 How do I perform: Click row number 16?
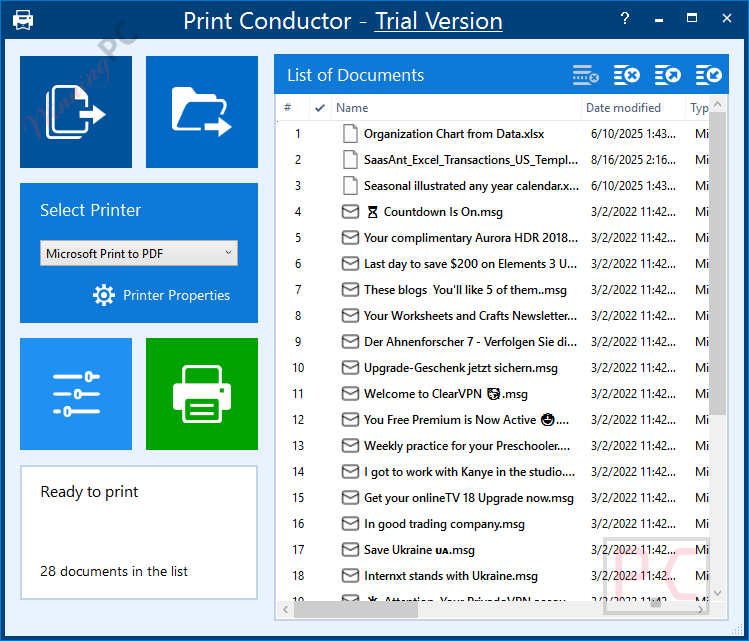pyautogui.click(x=298, y=524)
